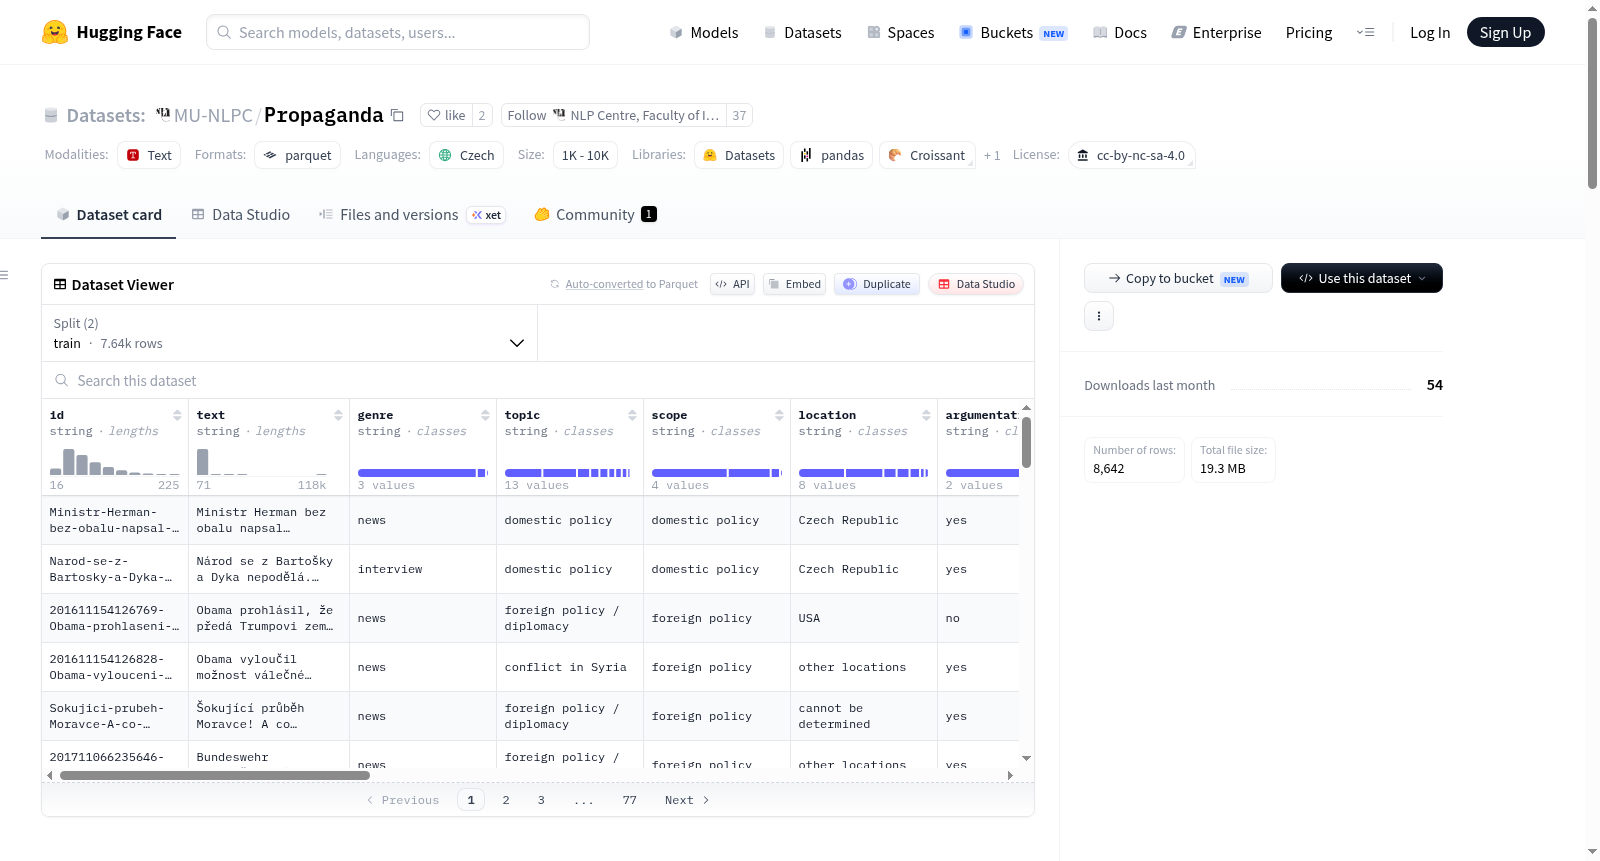This screenshot has height=861, width=1600.
Task: Click the Log In link
Action: pyautogui.click(x=1430, y=32)
